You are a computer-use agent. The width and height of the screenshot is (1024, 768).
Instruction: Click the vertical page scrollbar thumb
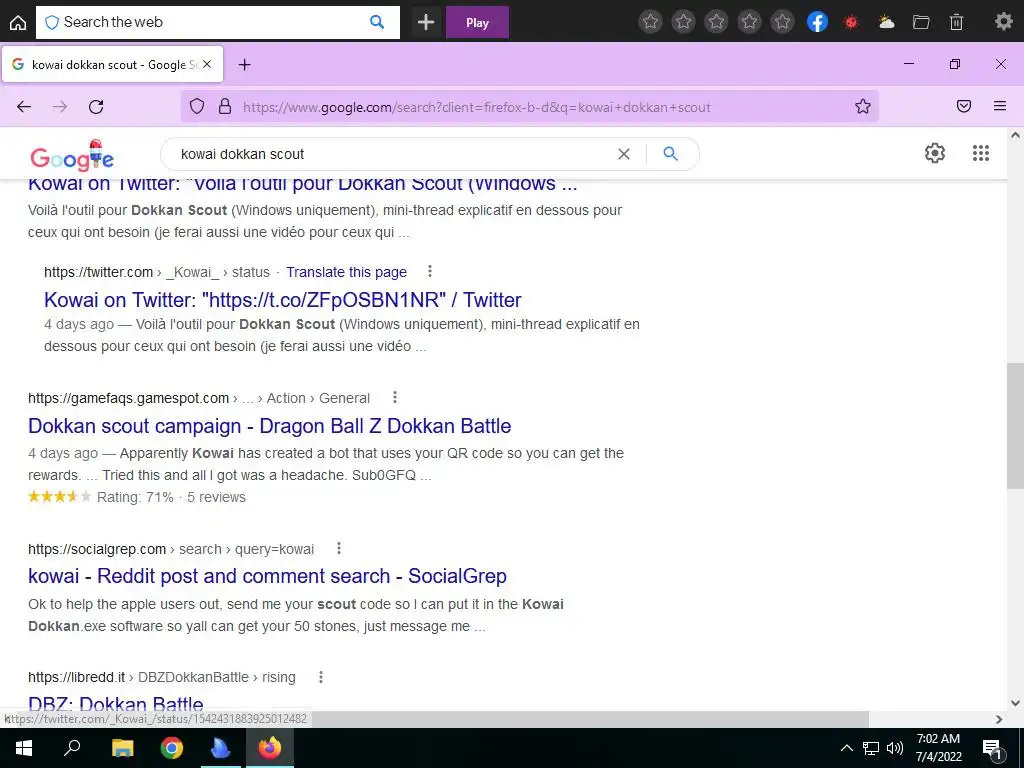[x=1015, y=426]
